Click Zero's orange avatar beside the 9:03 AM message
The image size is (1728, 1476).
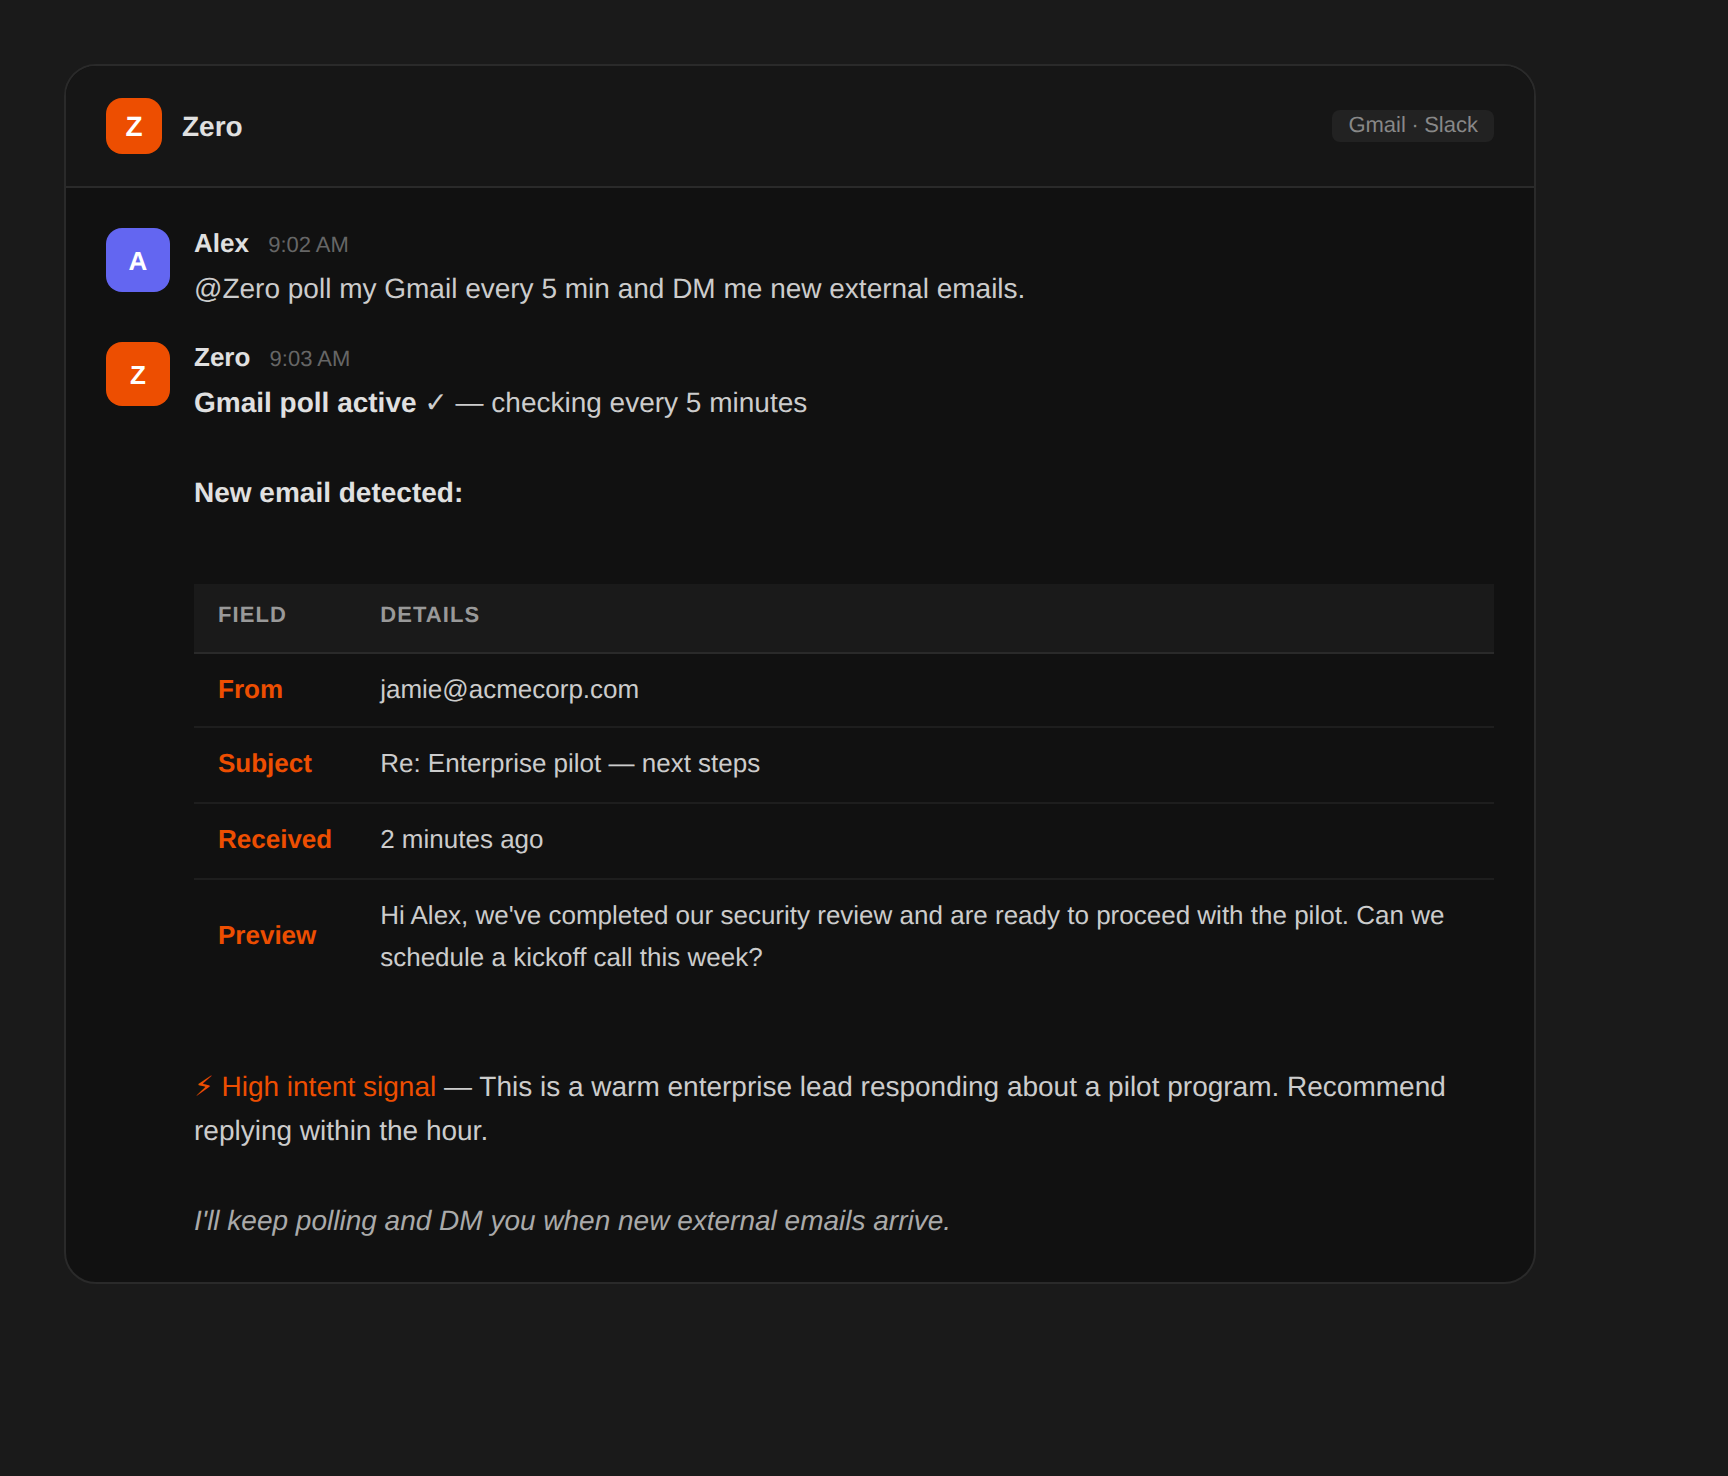(138, 374)
